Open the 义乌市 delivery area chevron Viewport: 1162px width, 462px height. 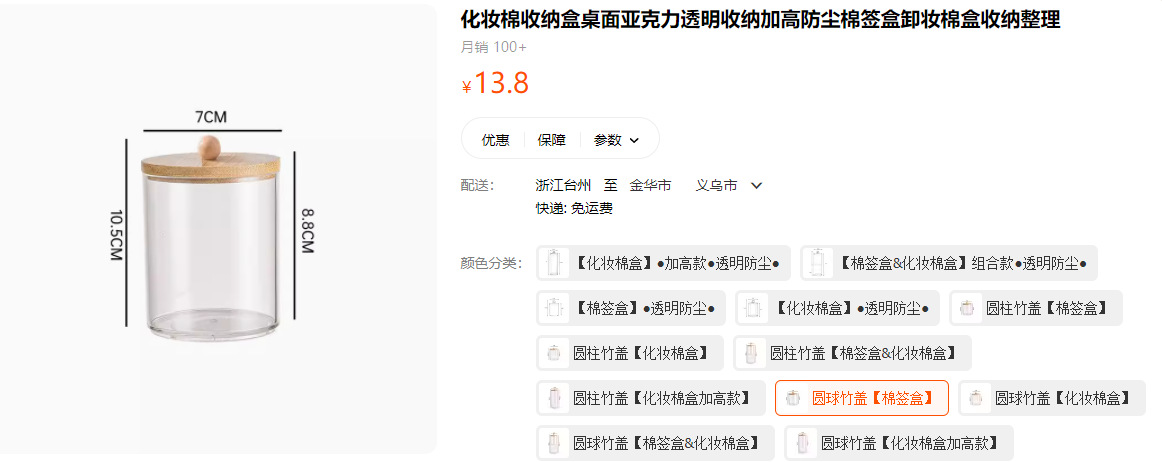pos(756,185)
